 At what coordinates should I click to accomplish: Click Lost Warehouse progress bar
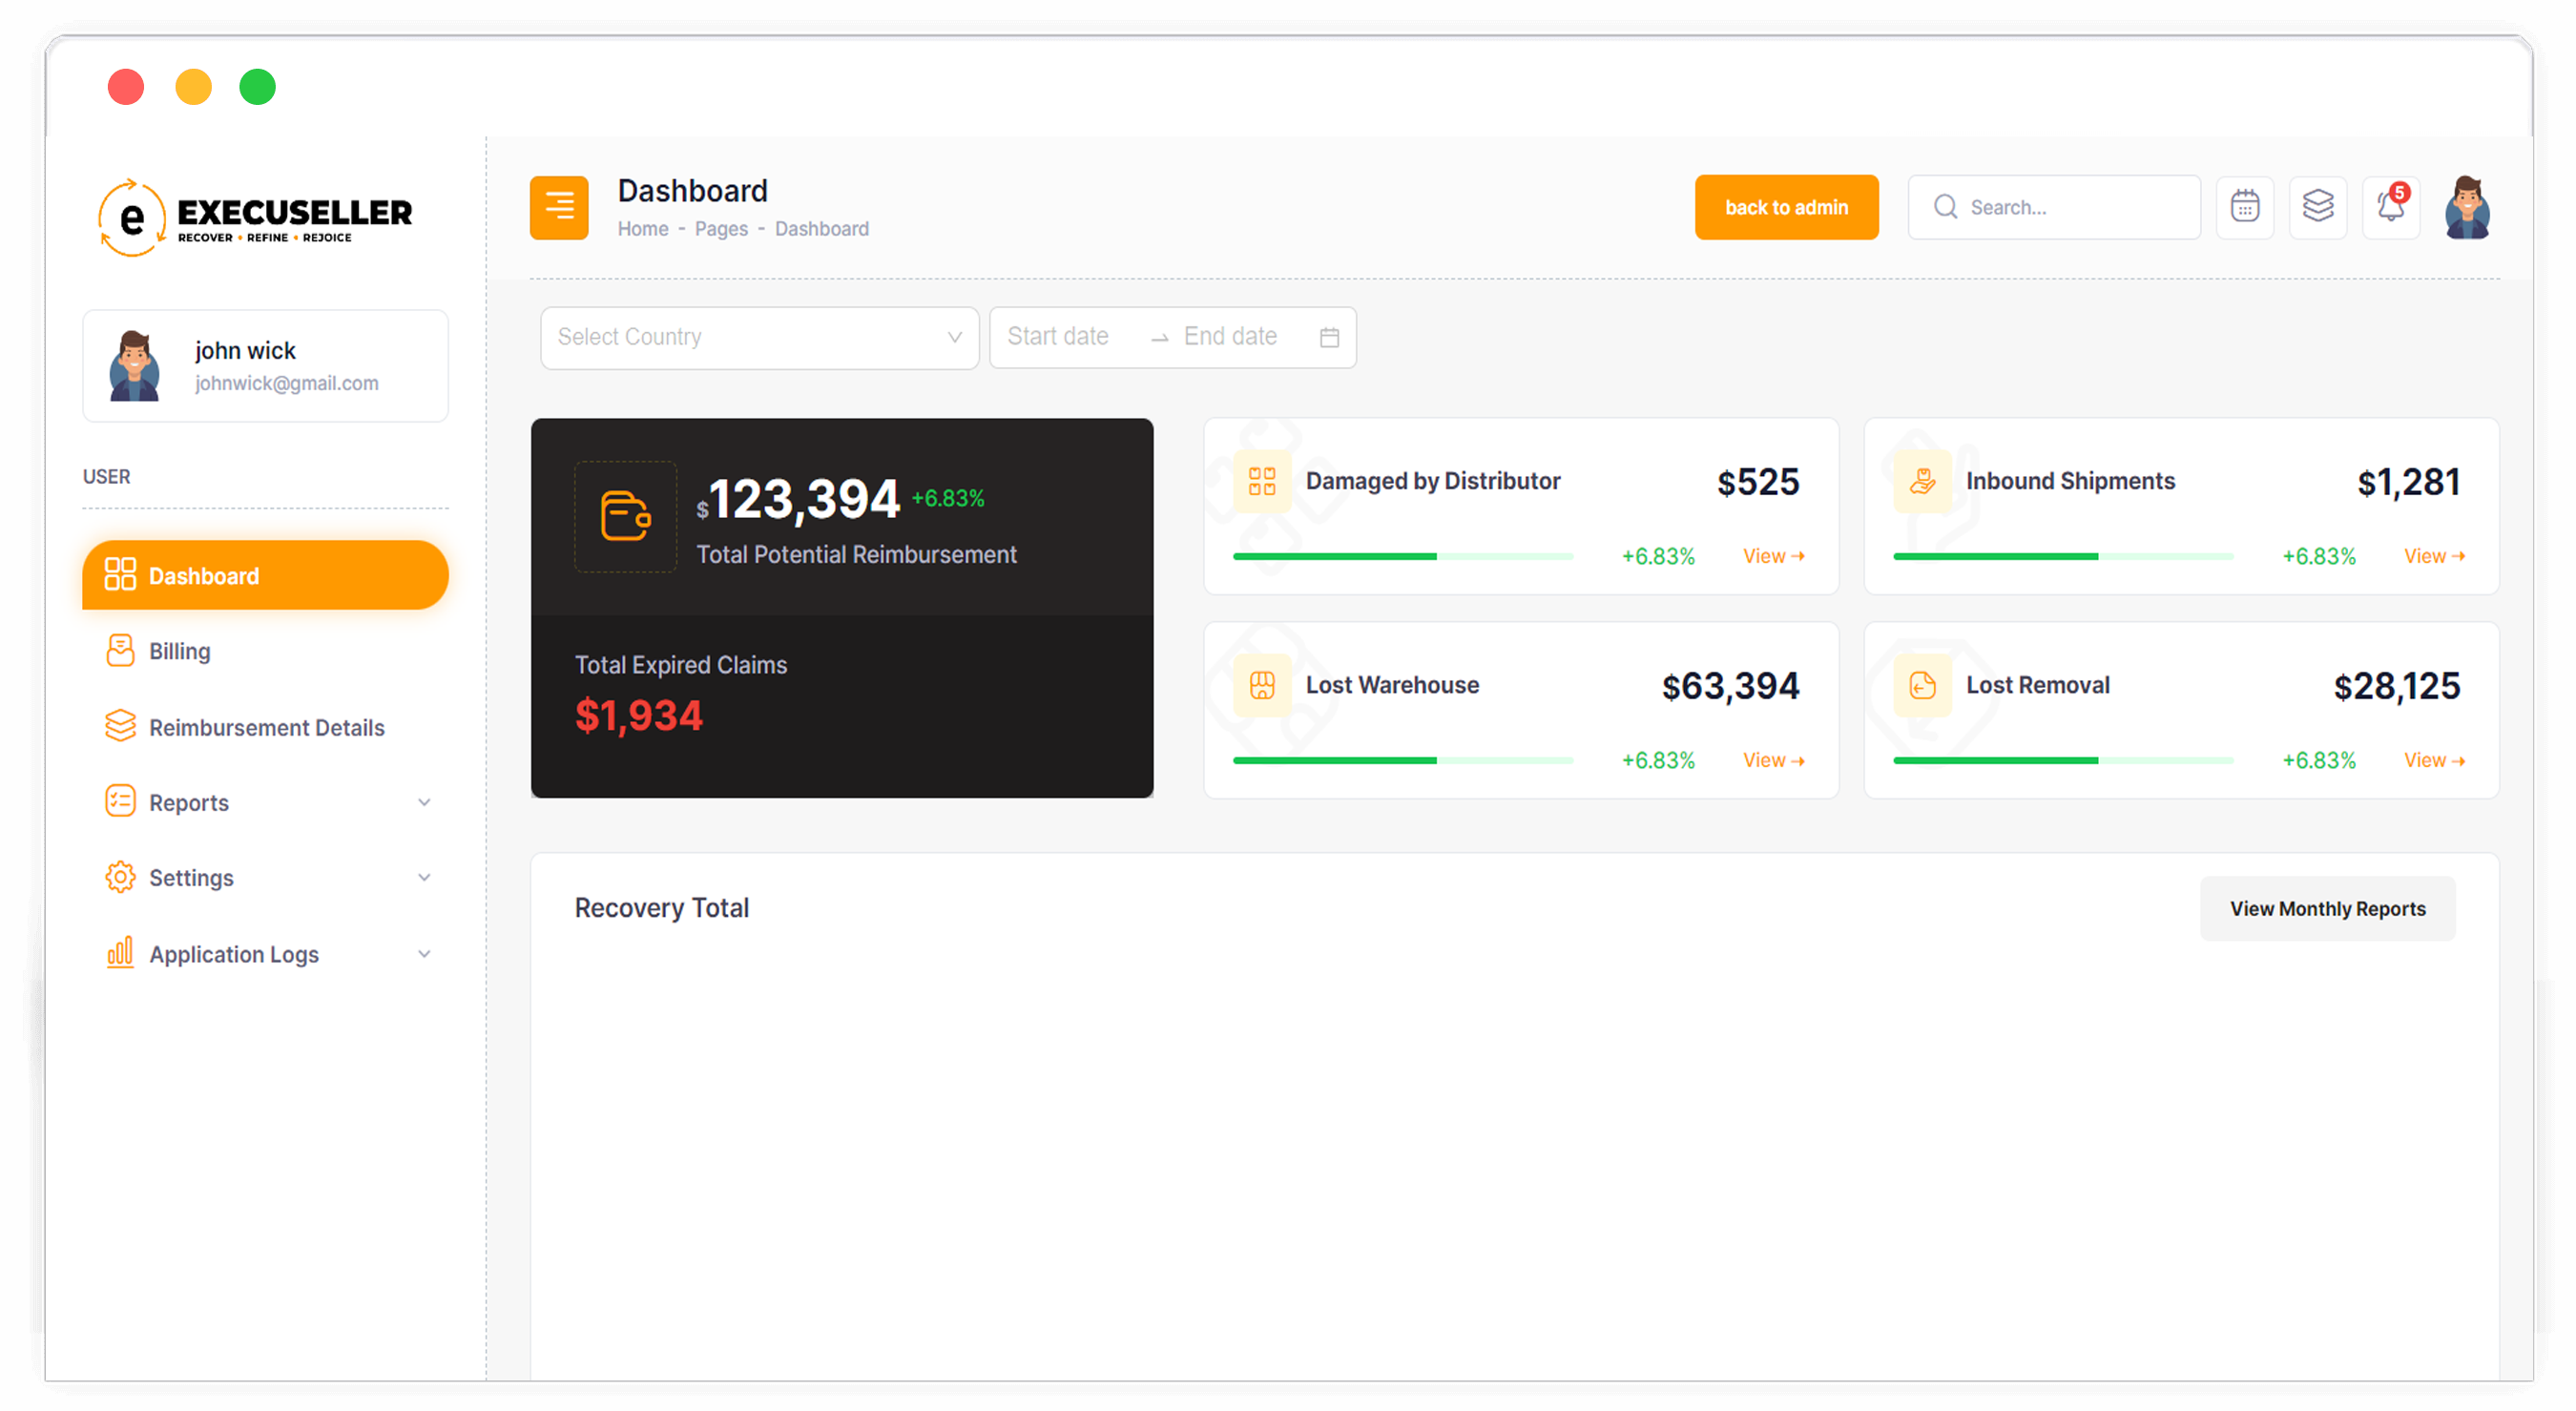(x=1403, y=761)
